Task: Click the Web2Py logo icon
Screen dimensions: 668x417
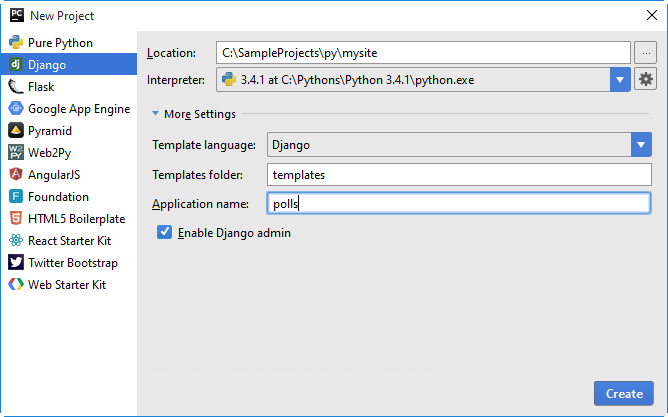Action: click(x=16, y=152)
